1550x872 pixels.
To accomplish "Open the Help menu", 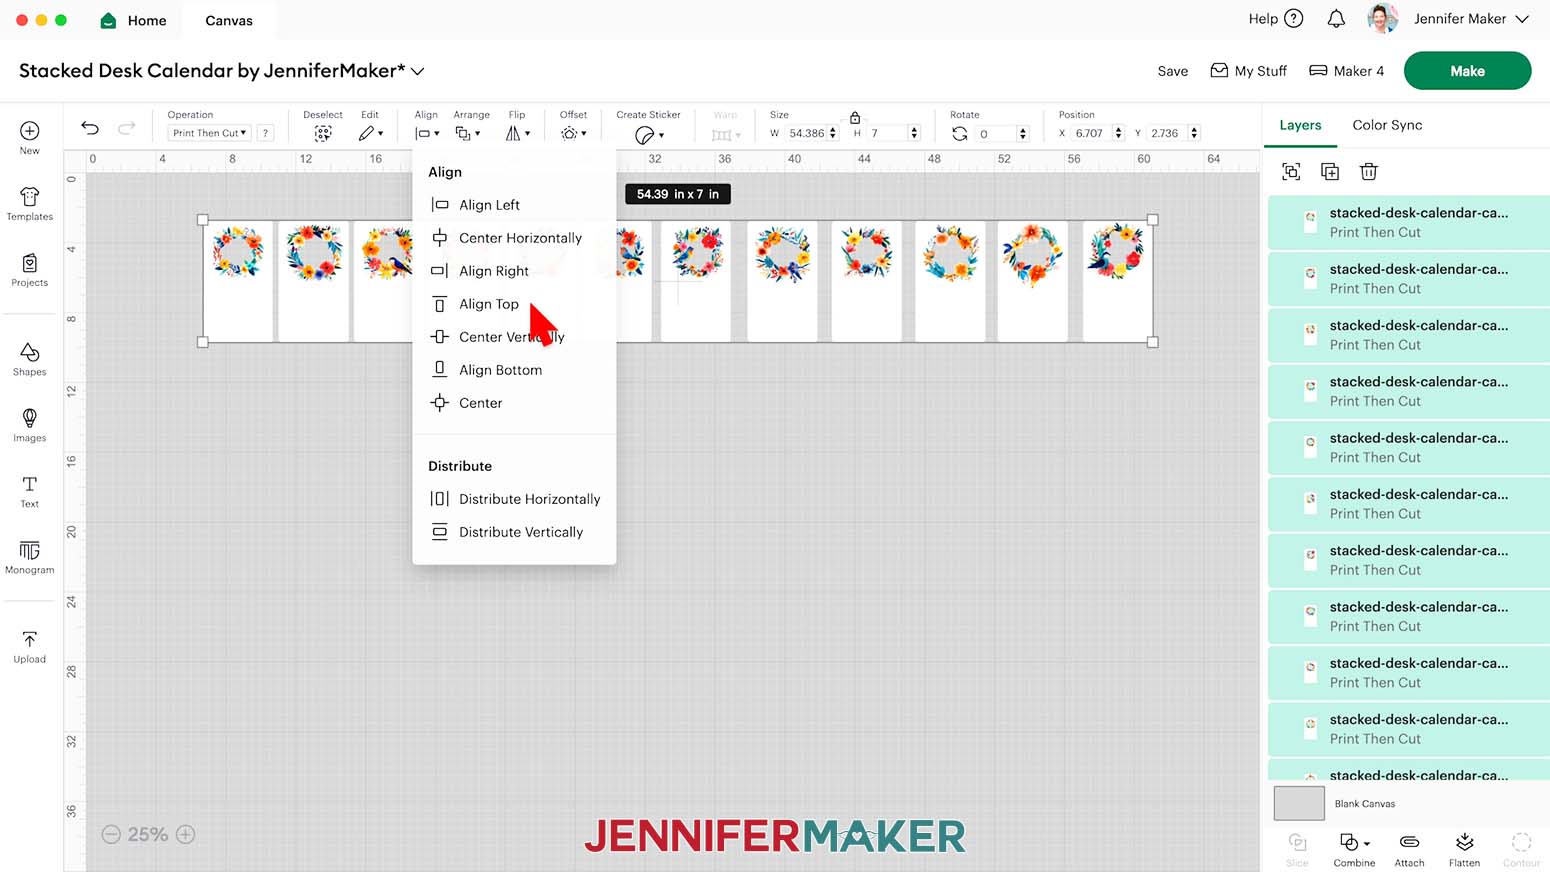I will pos(1276,19).
